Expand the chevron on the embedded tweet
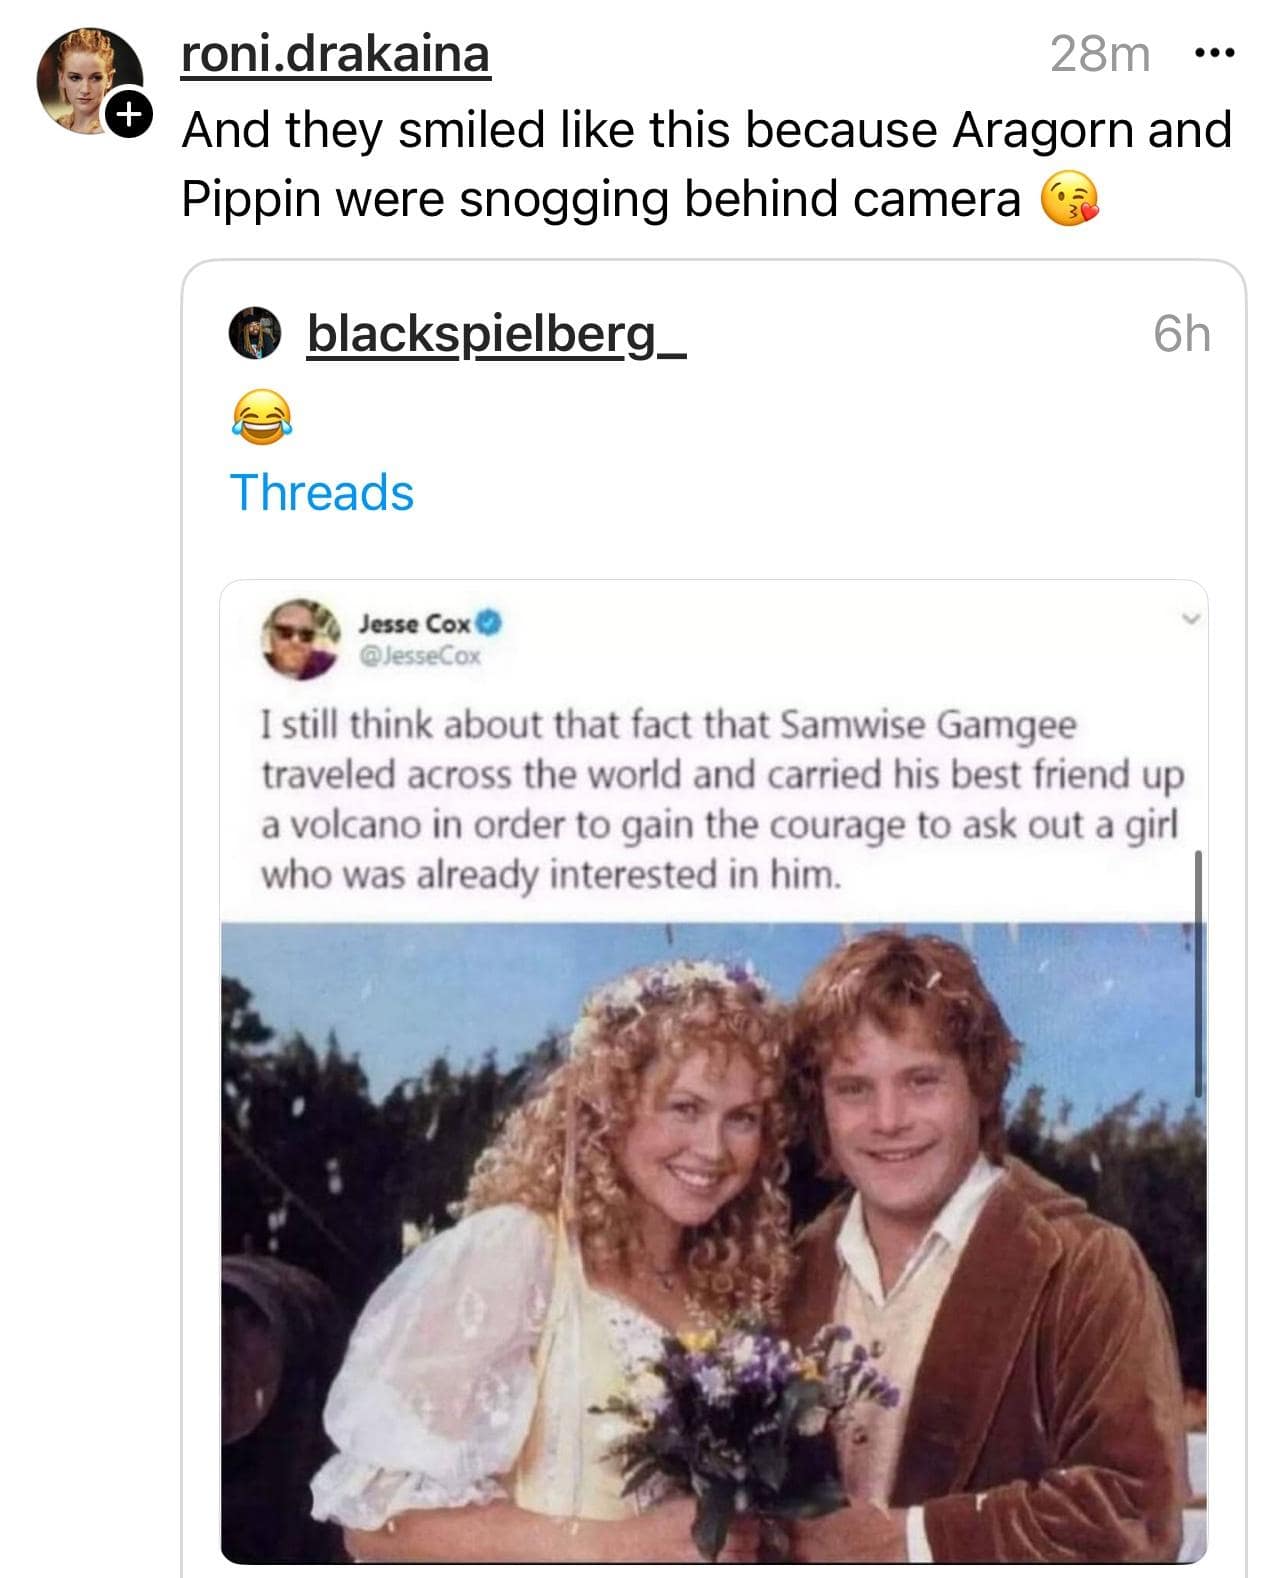Viewport: 1284px width, 1578px height. click(1189, 622)
